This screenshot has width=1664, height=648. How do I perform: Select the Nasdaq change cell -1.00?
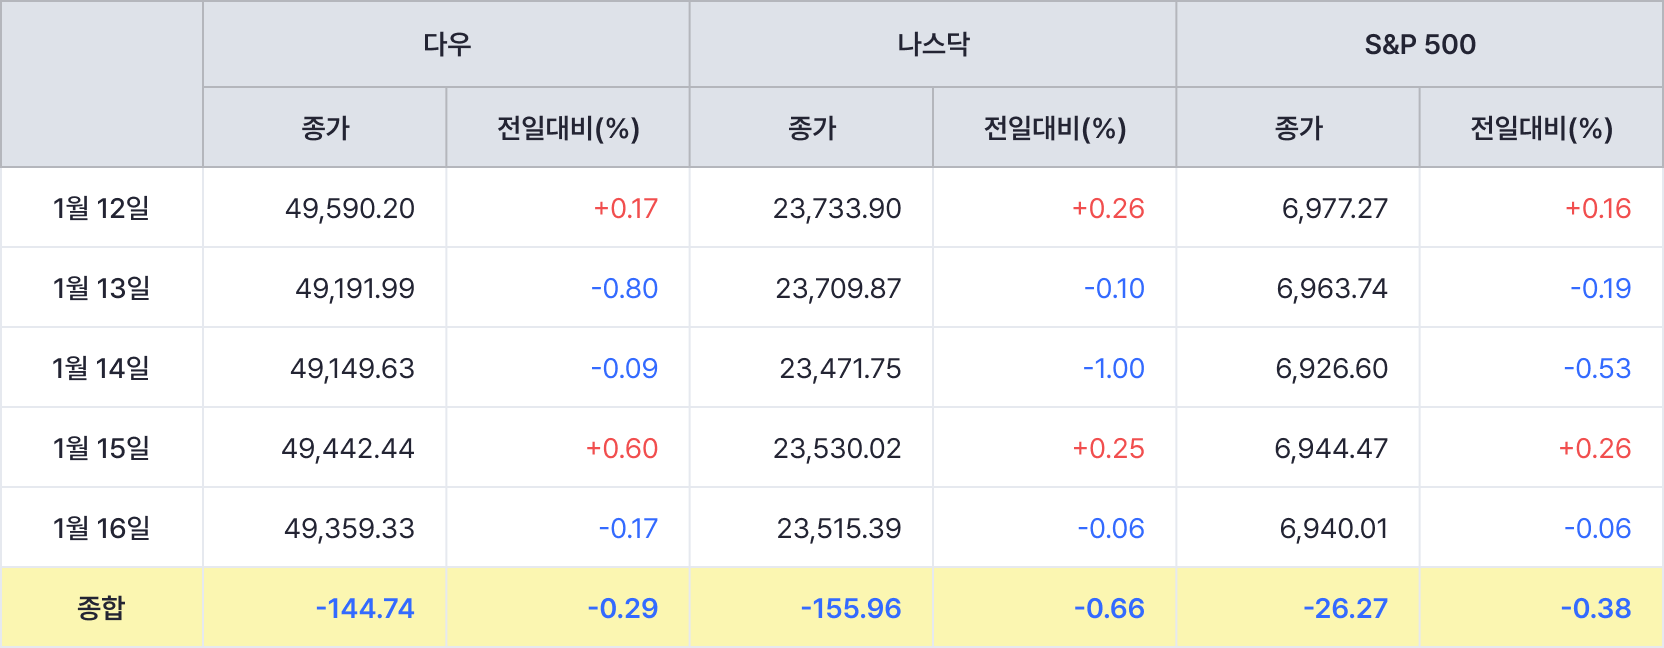tap(1113, 368)
